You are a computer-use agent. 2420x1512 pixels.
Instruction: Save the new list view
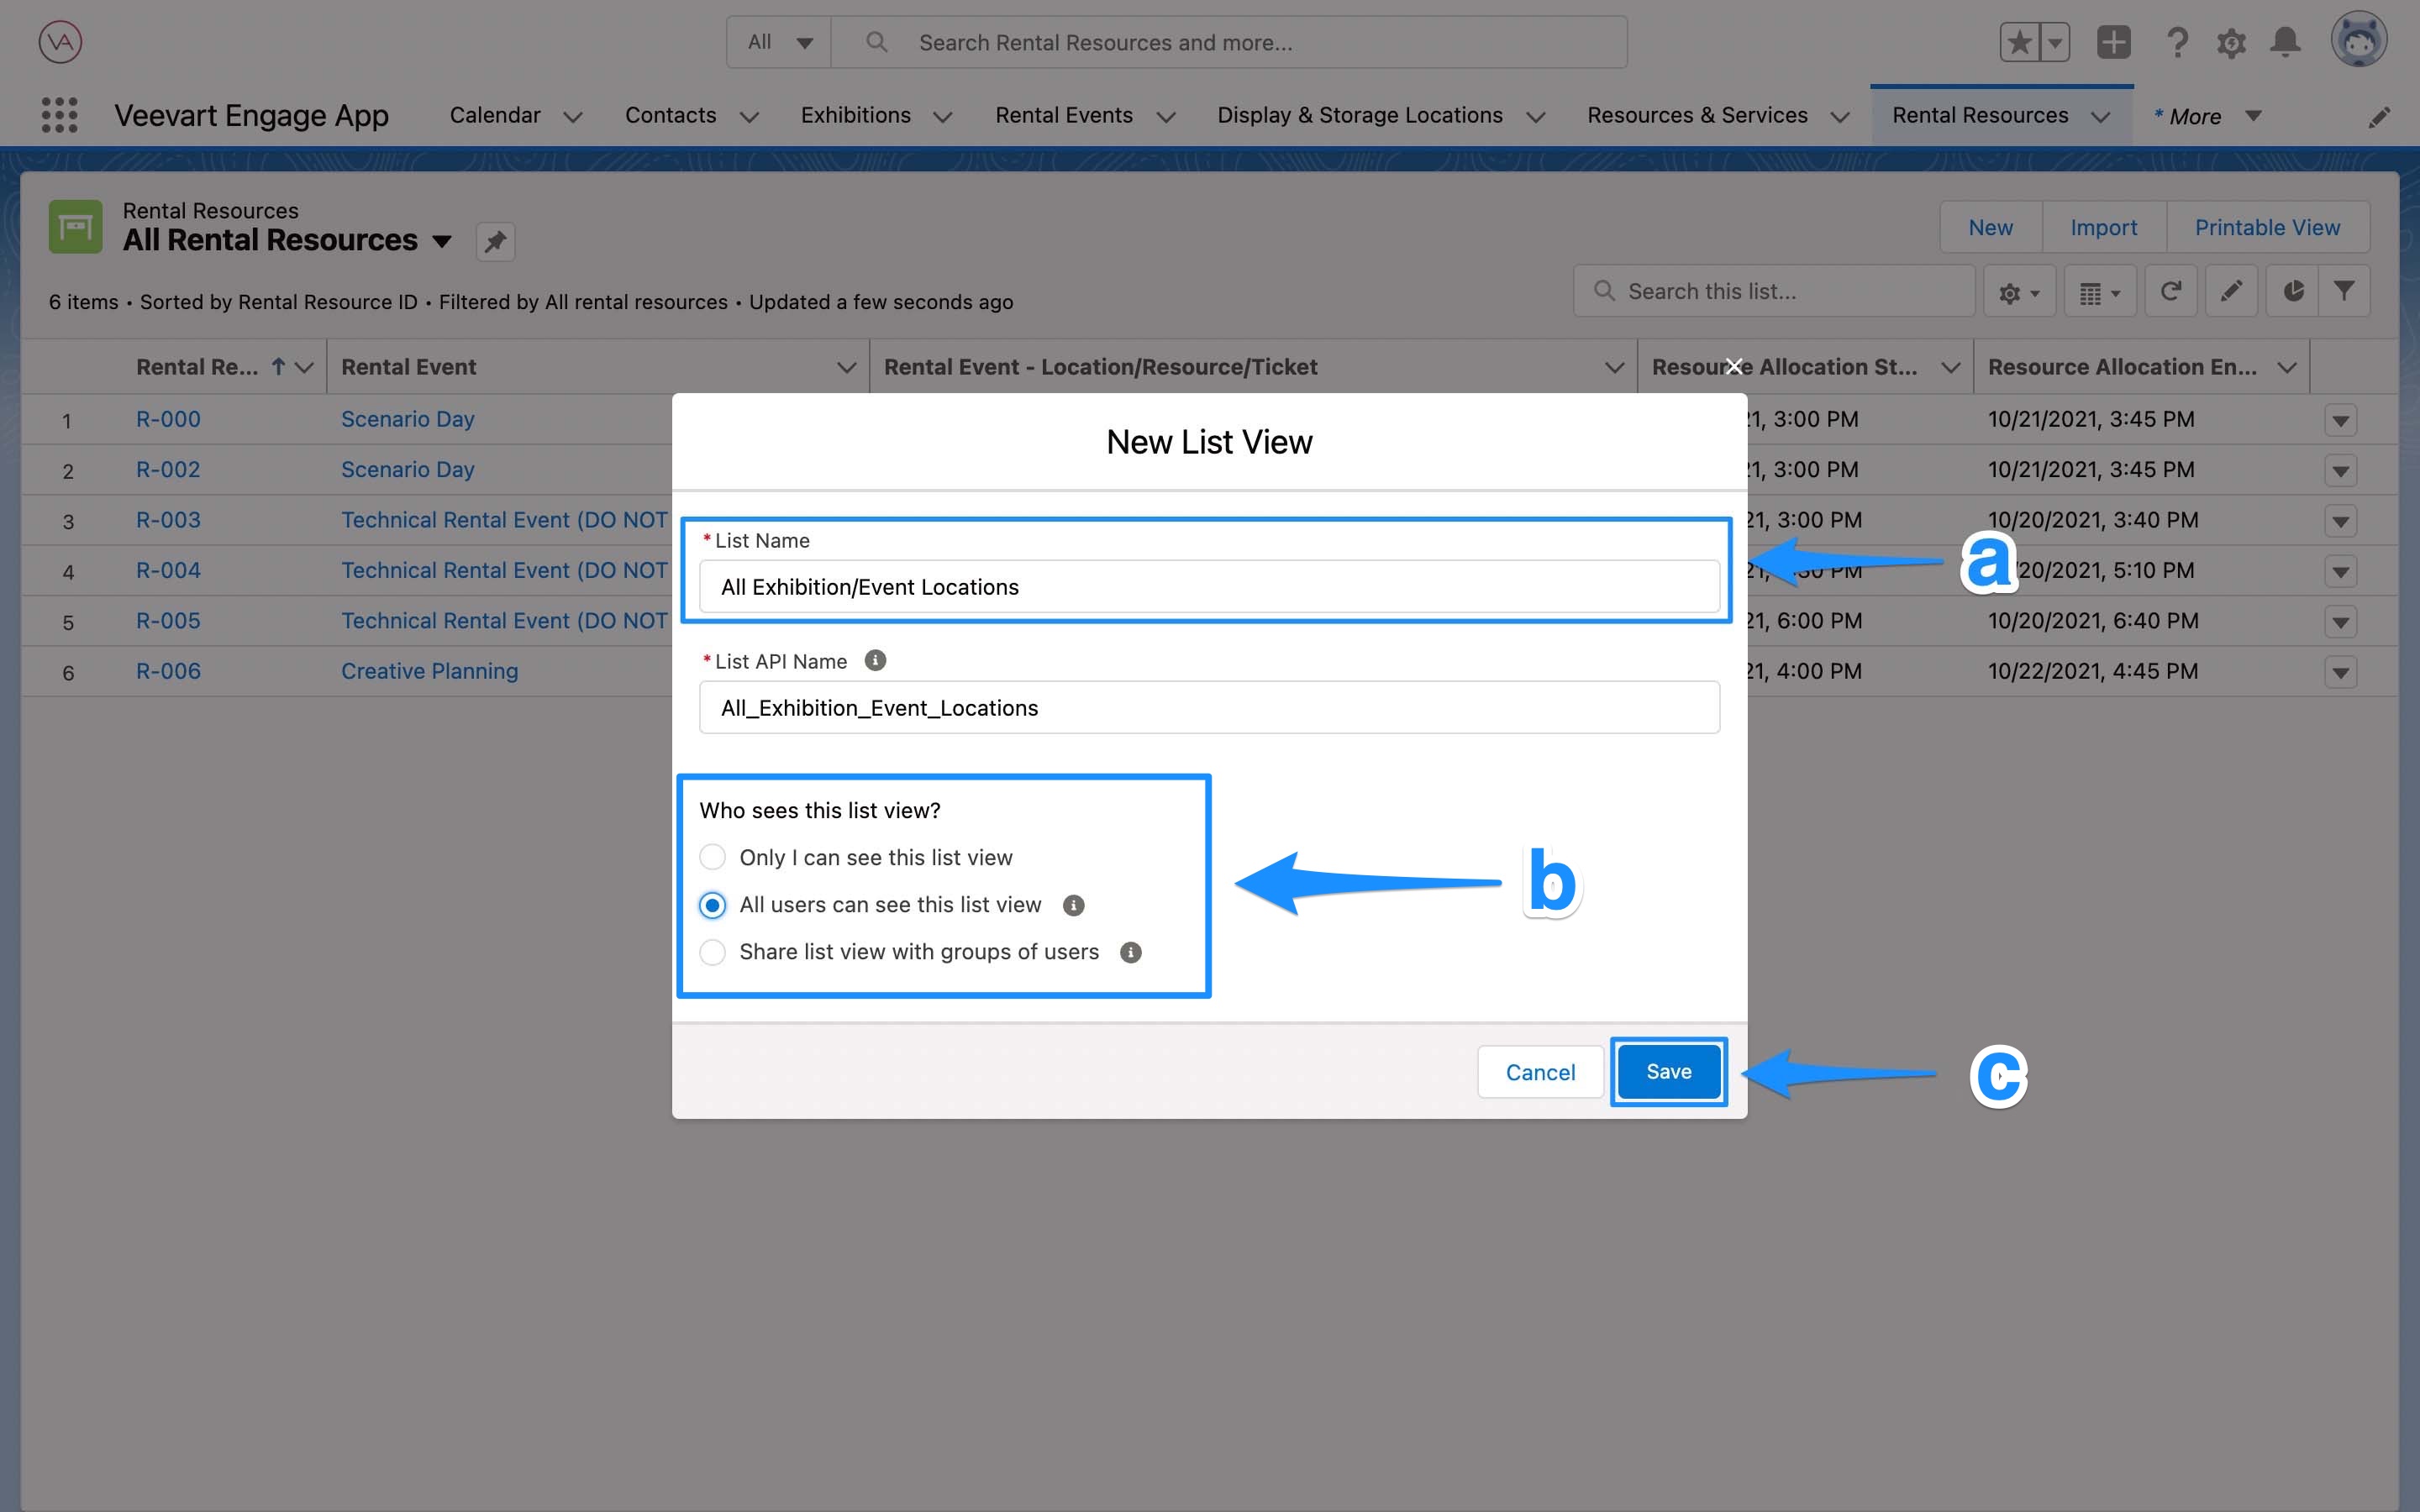click(1667, 1071)
